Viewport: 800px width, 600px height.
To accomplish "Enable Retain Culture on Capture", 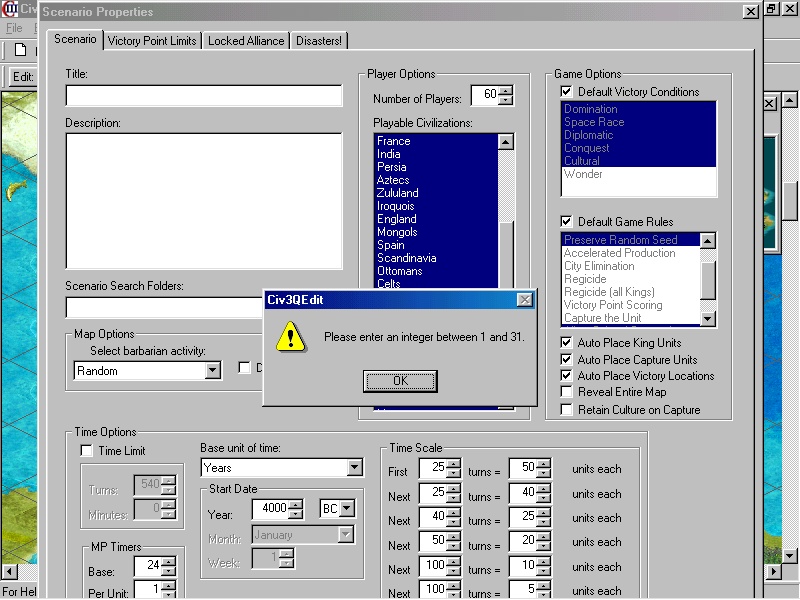I will pyautogui.click(x=566, y=410).
